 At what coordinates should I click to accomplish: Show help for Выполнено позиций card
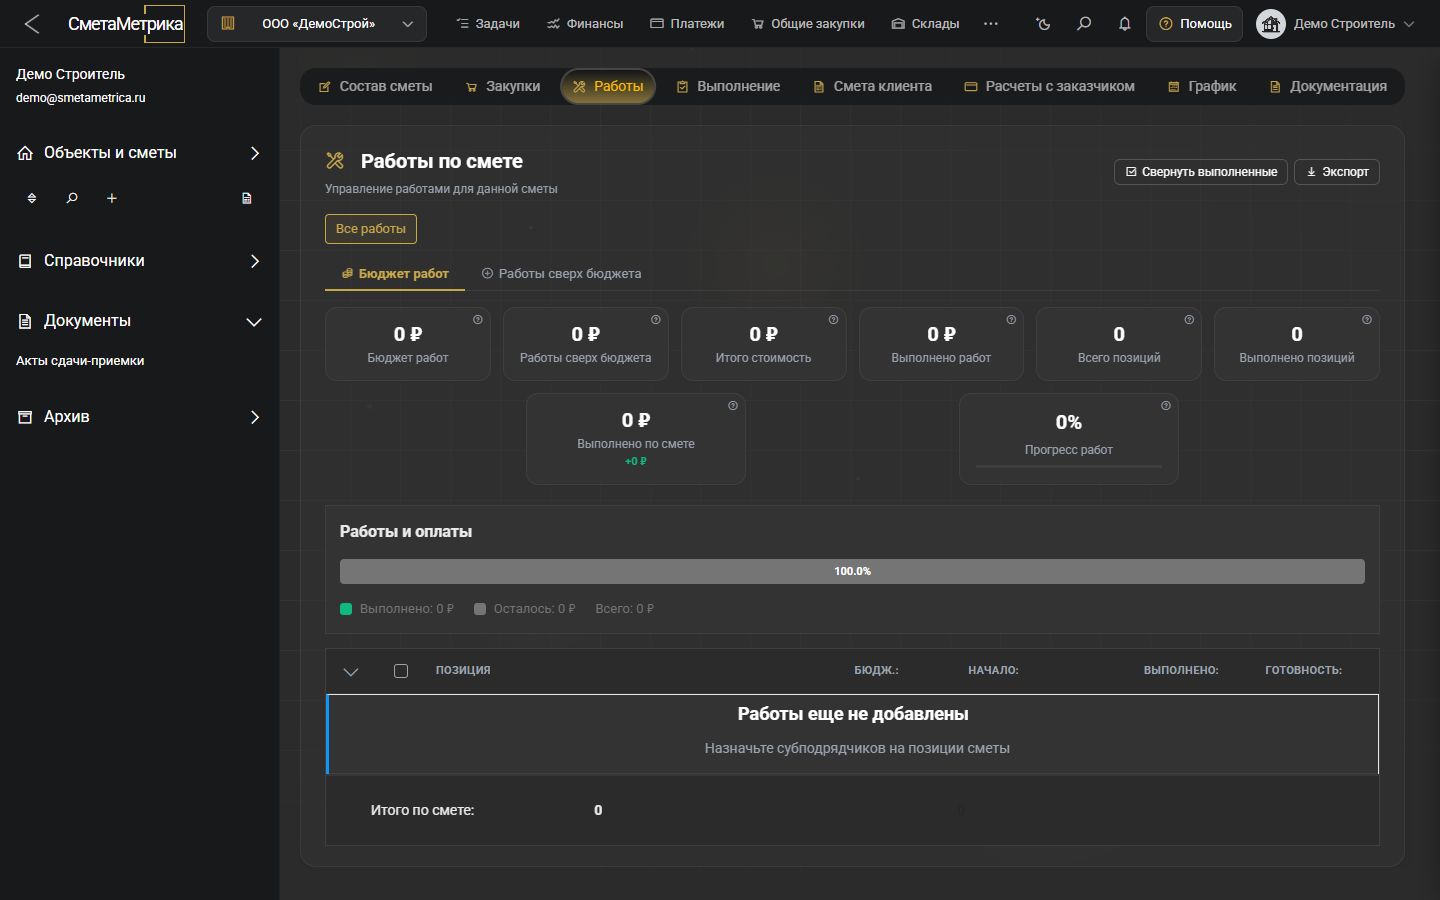click(x=1367, y=320)
